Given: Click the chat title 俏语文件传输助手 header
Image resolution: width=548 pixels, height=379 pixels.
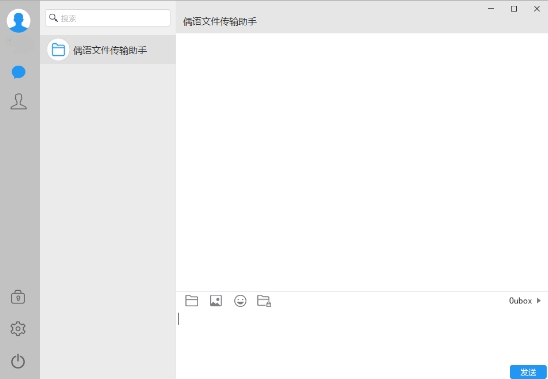Looking at the screenshot, I should pyautogui.click(x=220, y=22).
